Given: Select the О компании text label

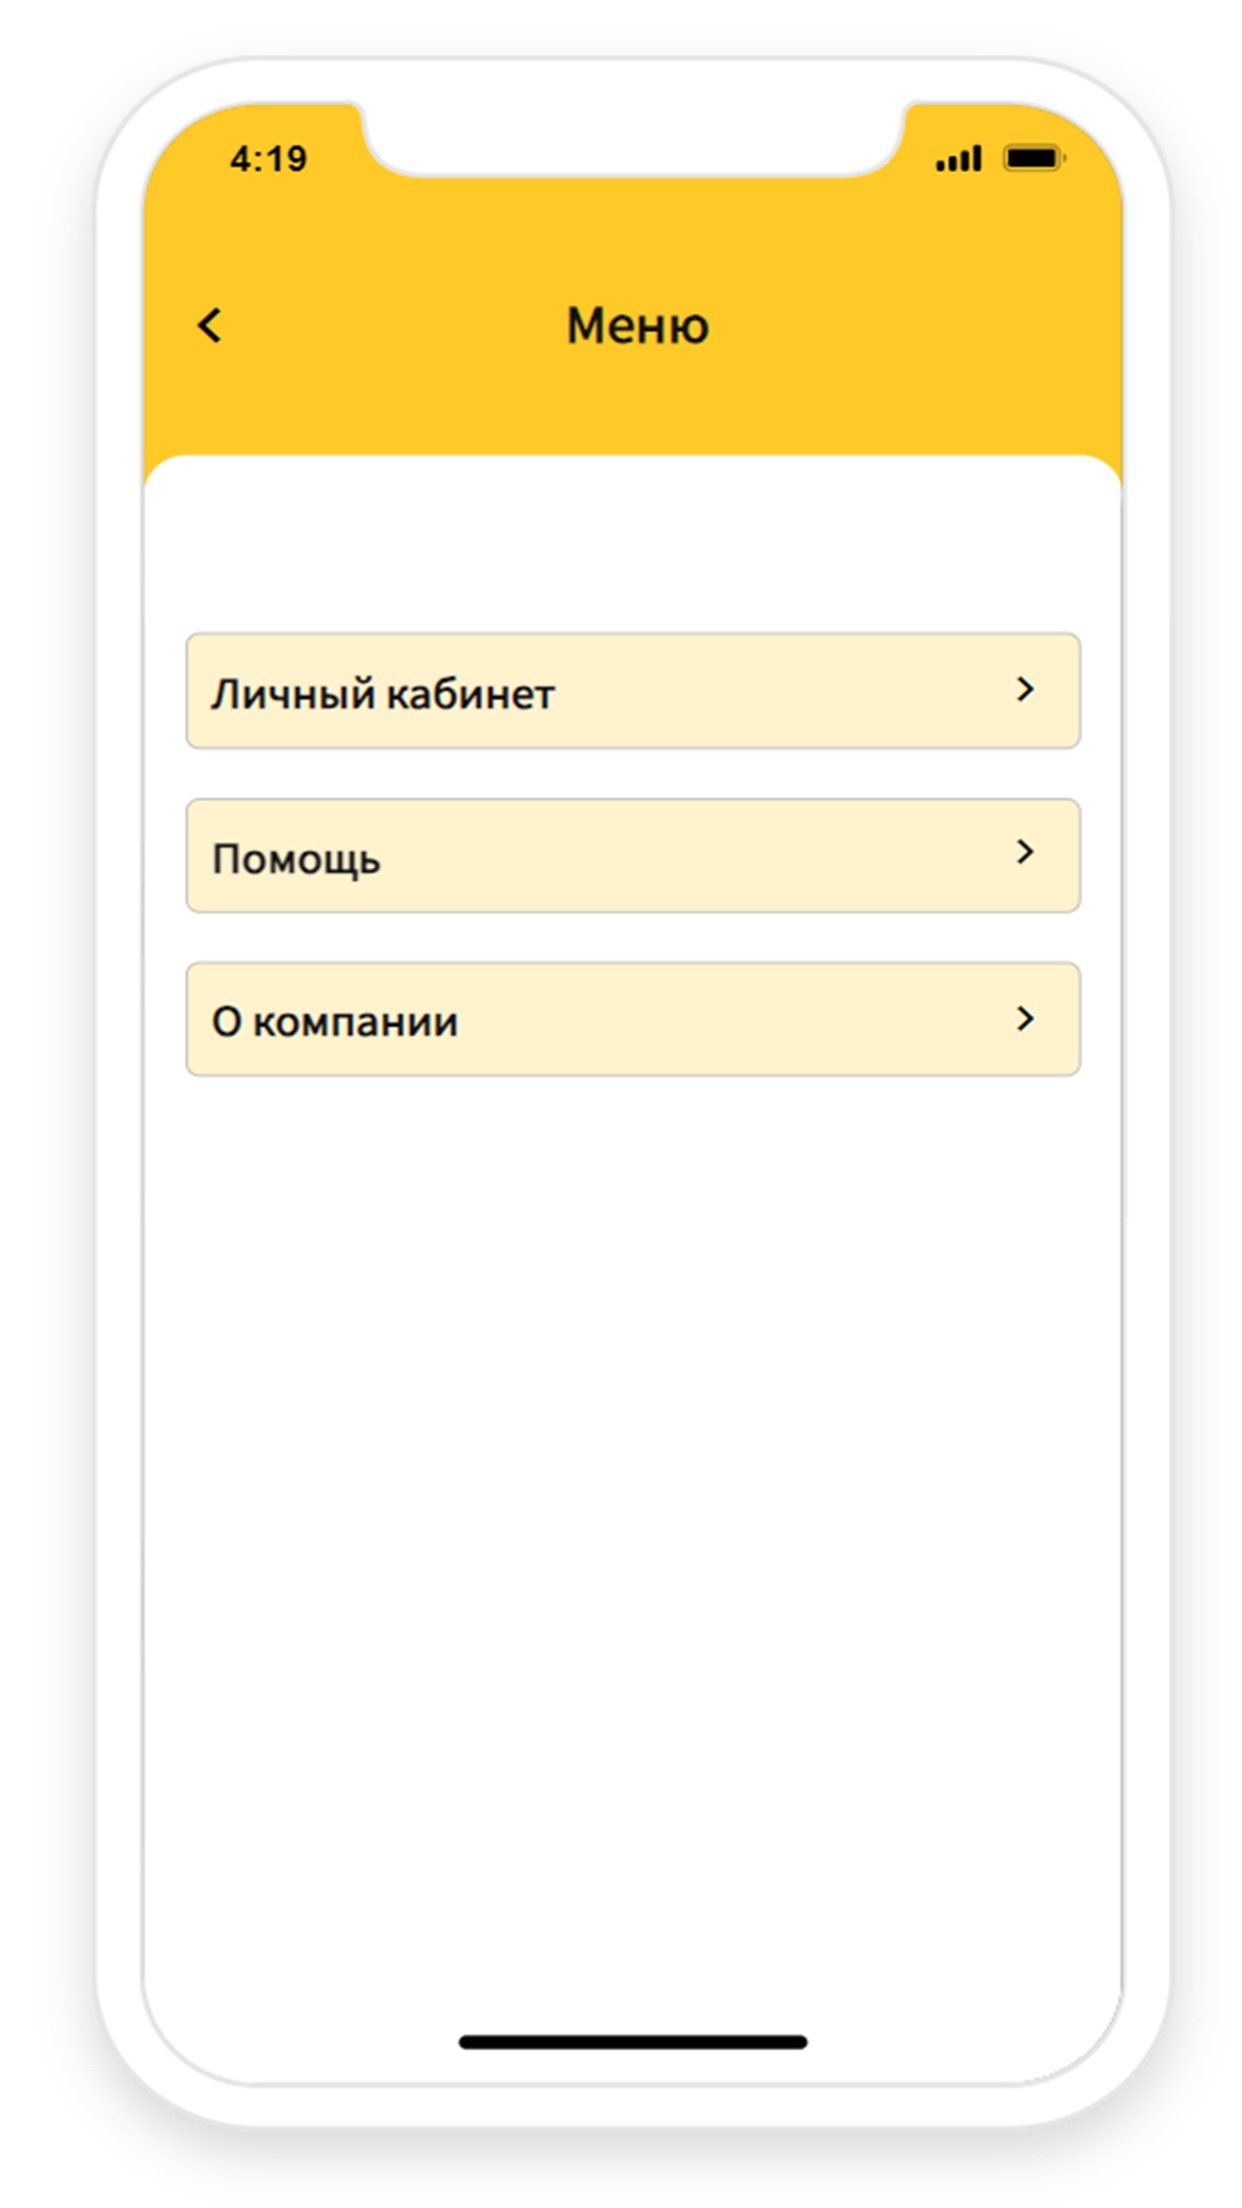Looking at the screenshot, I should click(x=335, y=1022).
